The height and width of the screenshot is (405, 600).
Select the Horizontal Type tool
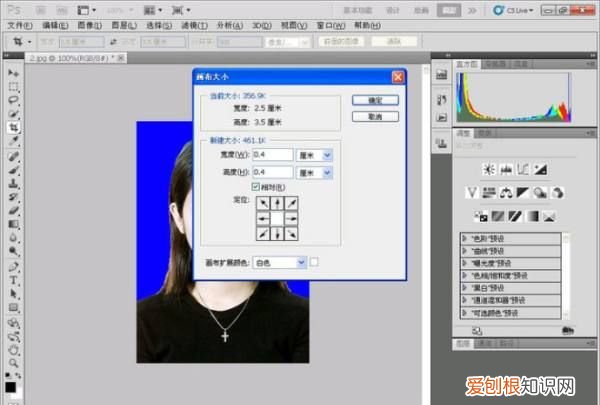13,281
